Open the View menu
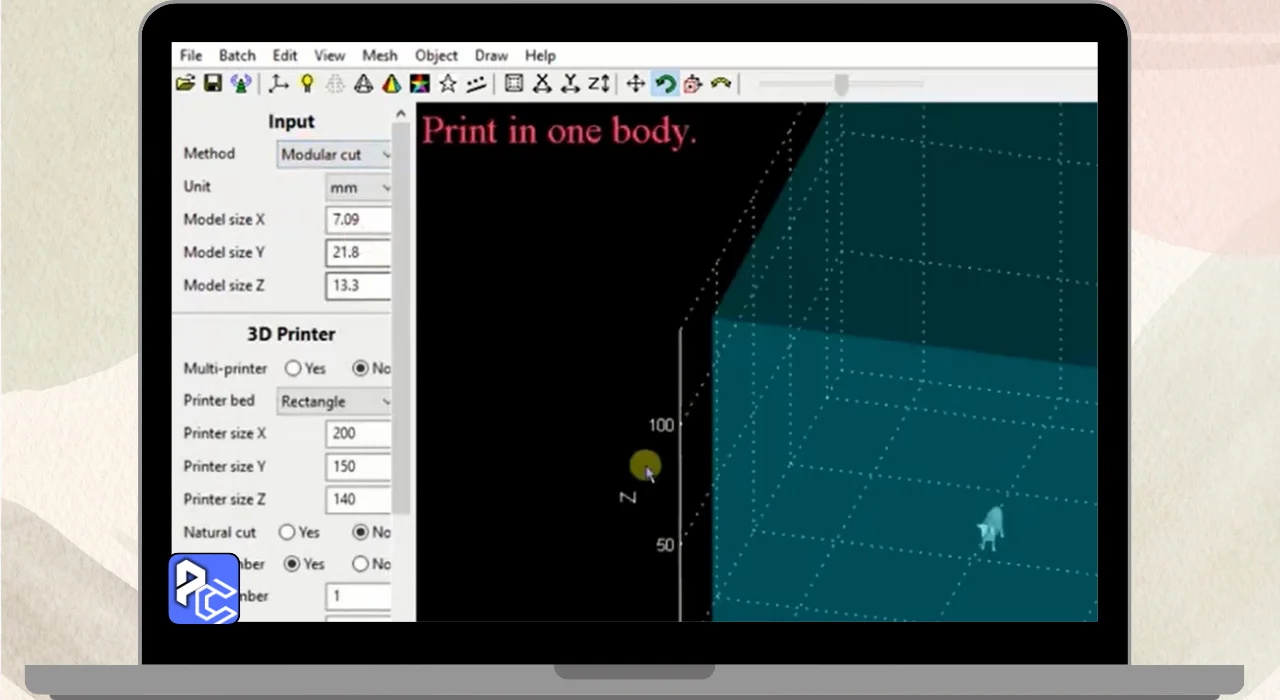 point(329,56)
